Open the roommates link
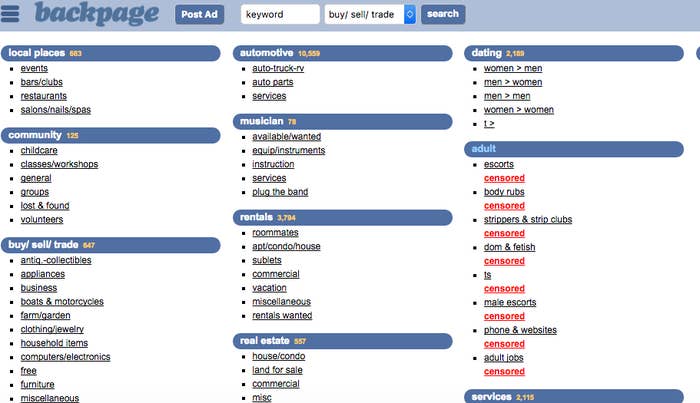 [275, 233]
